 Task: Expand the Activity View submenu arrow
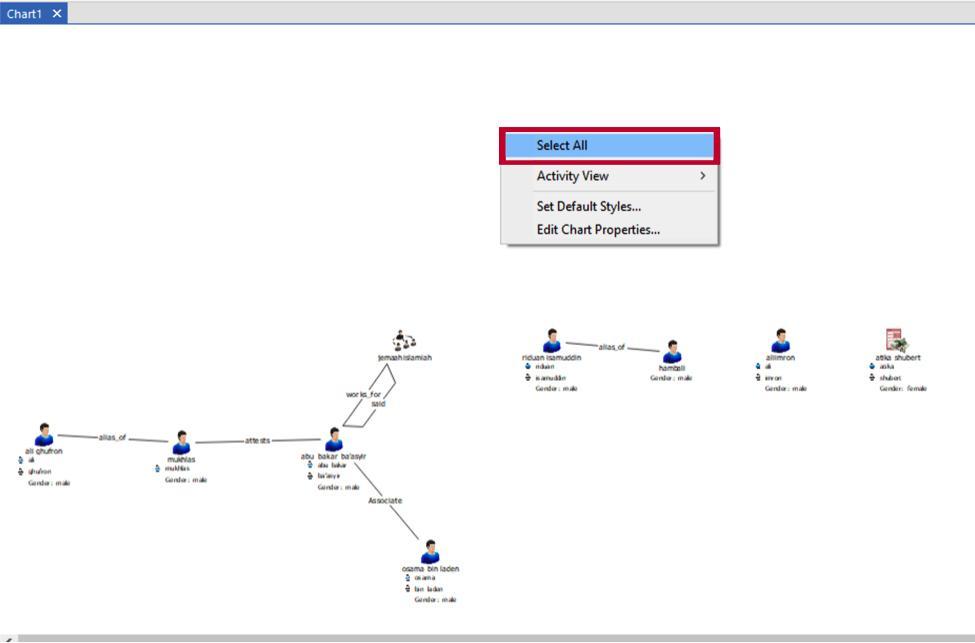pos(703,176)
